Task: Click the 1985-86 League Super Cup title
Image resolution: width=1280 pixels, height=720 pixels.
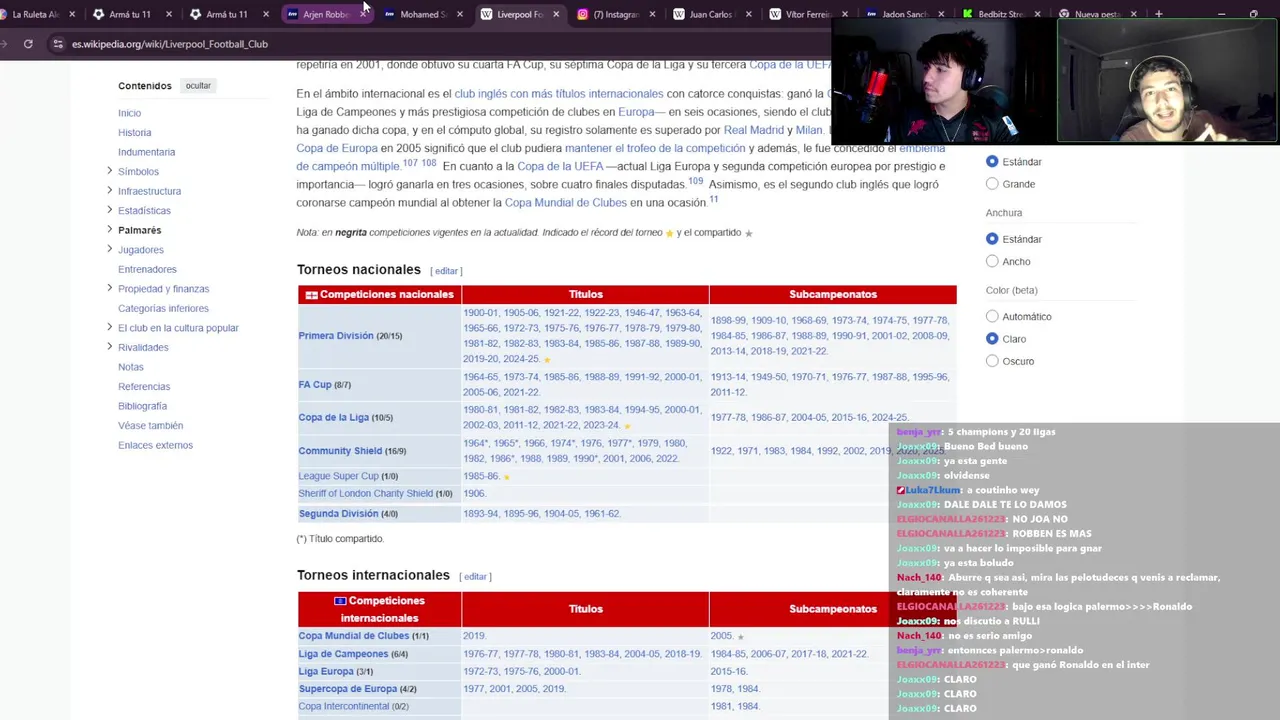Action: pyautogui.click(x=481, y=477)
